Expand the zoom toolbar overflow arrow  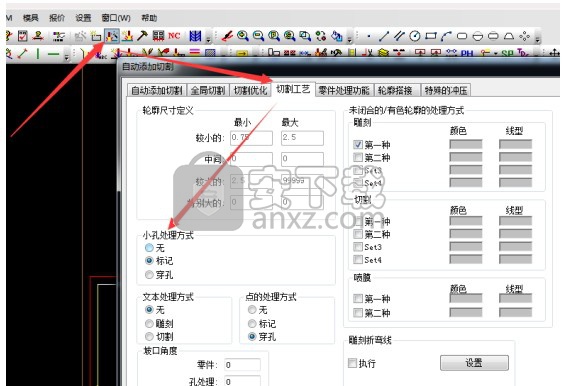coord(349,40)
